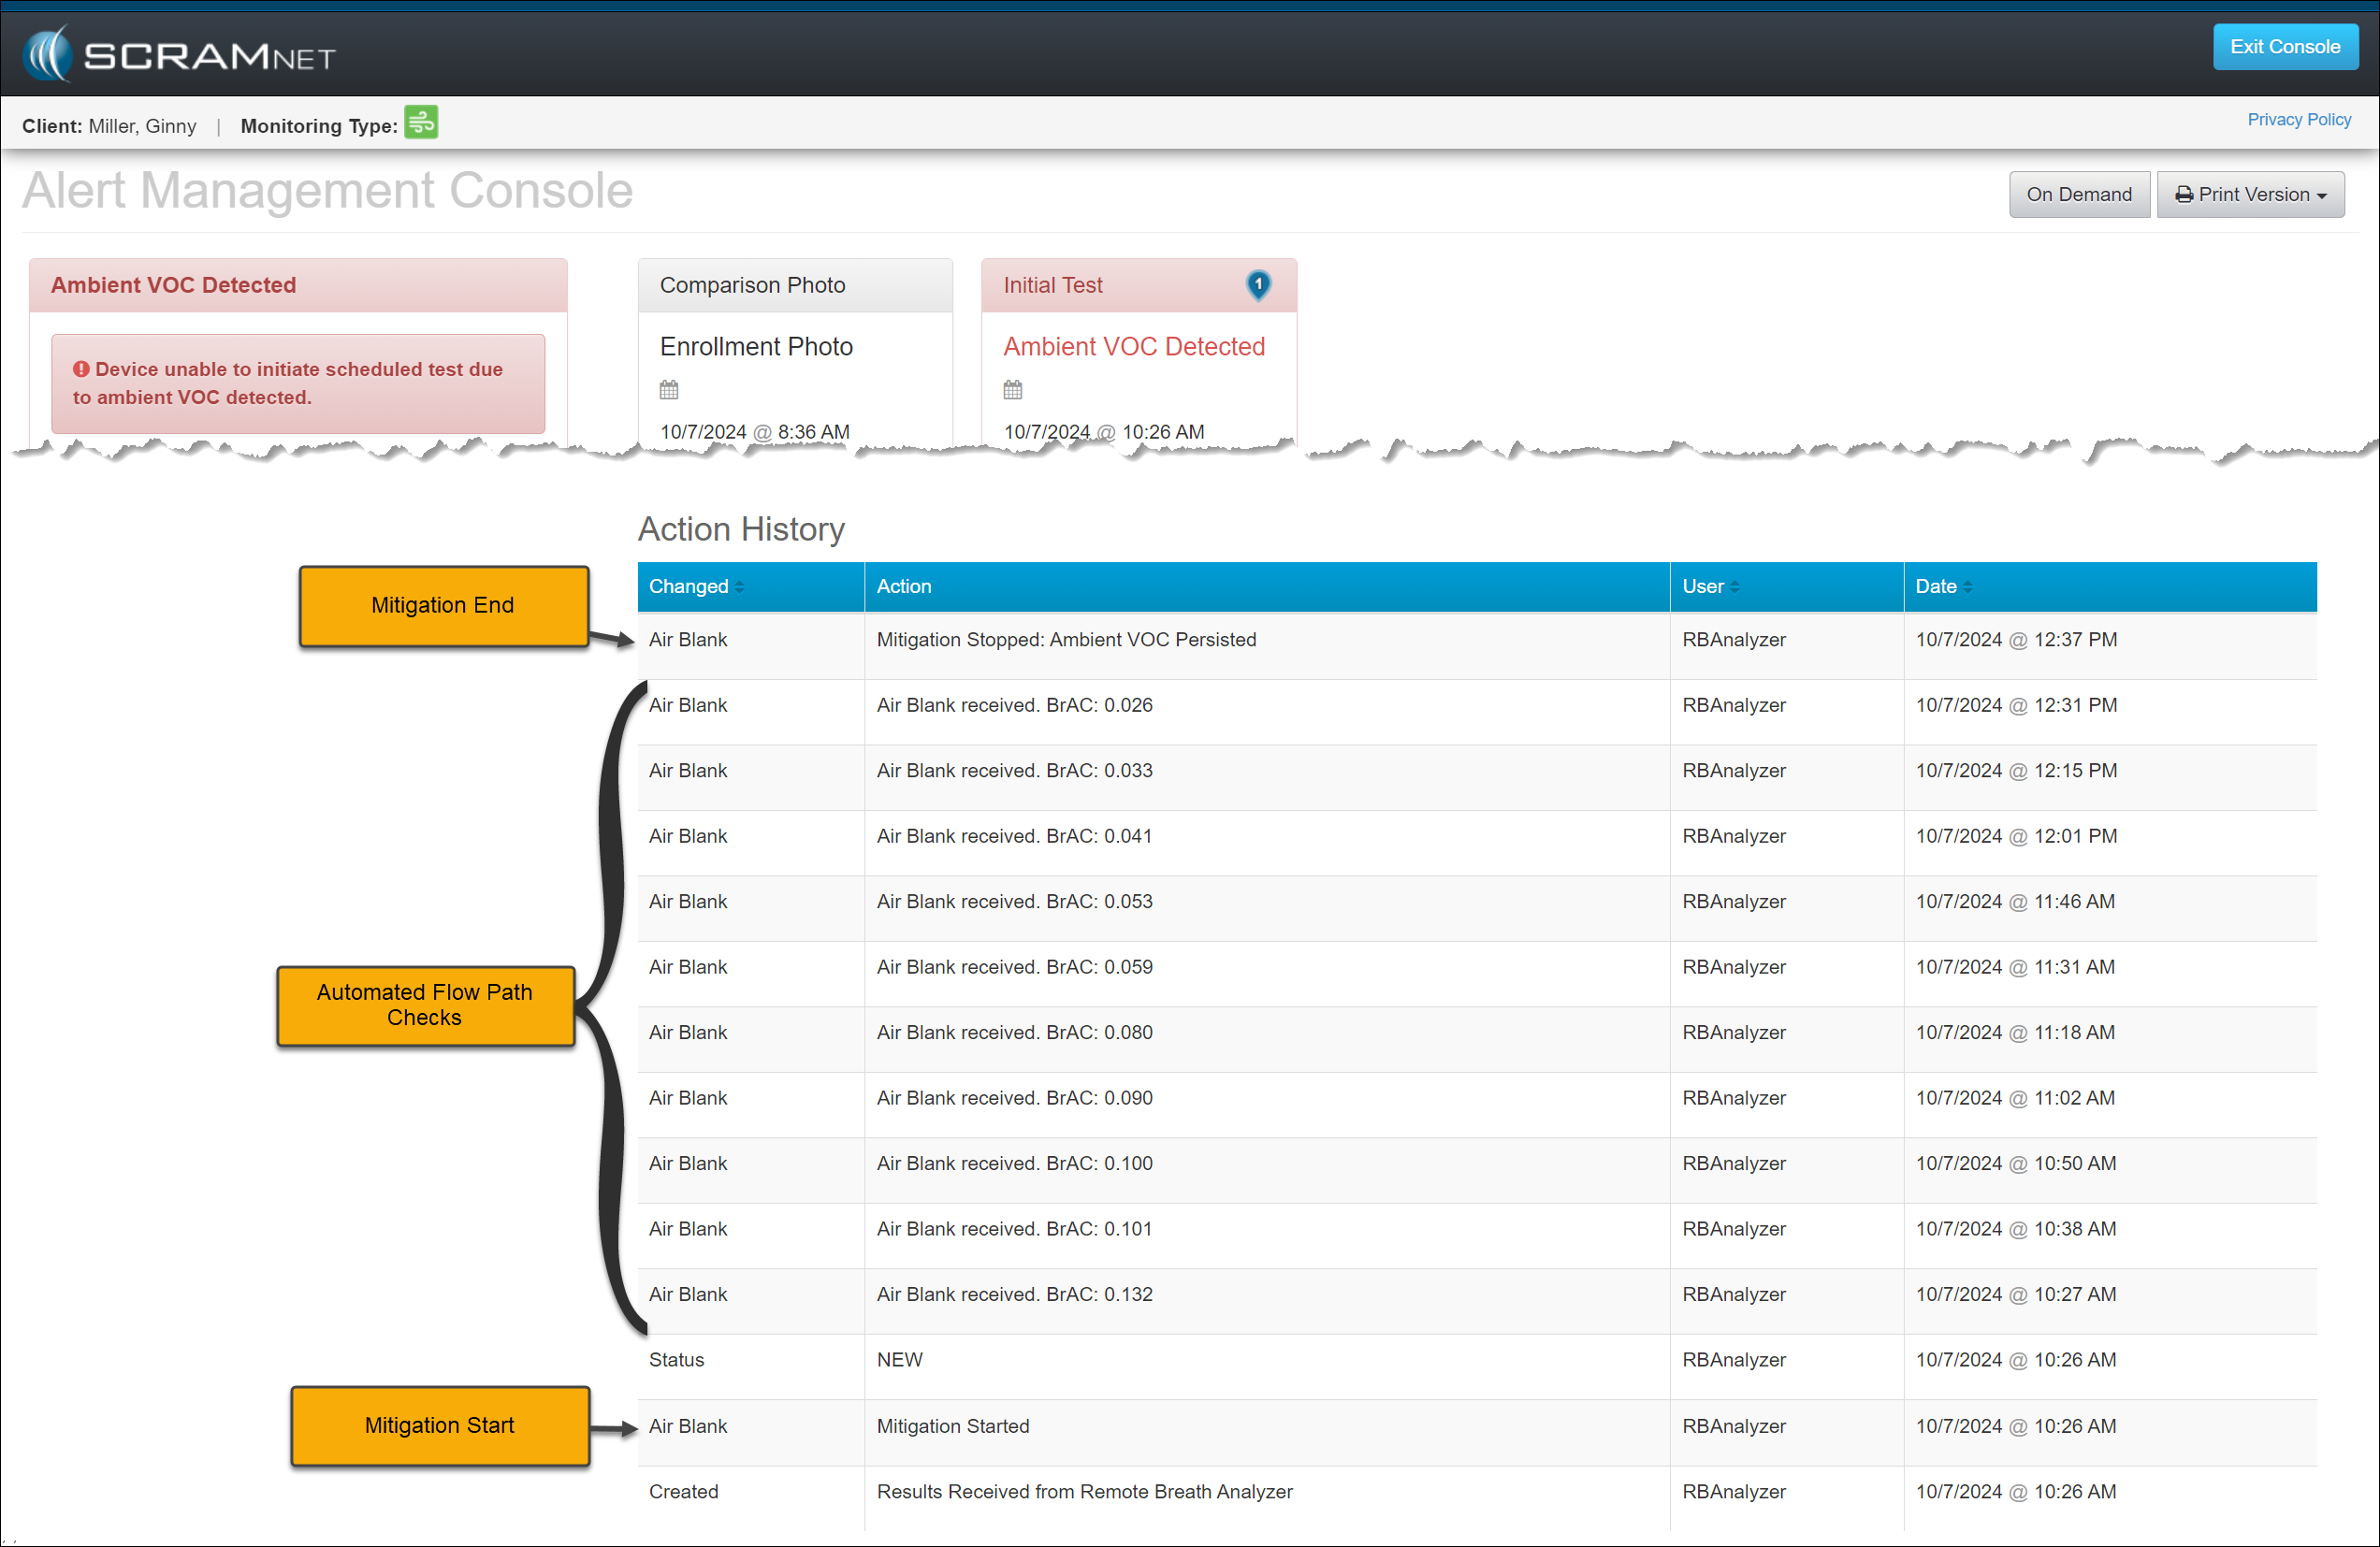The width and height of the screenshot is (2380, 1547).
Task: Sort by the User column arrows
Action: [x=1735, y=587]
